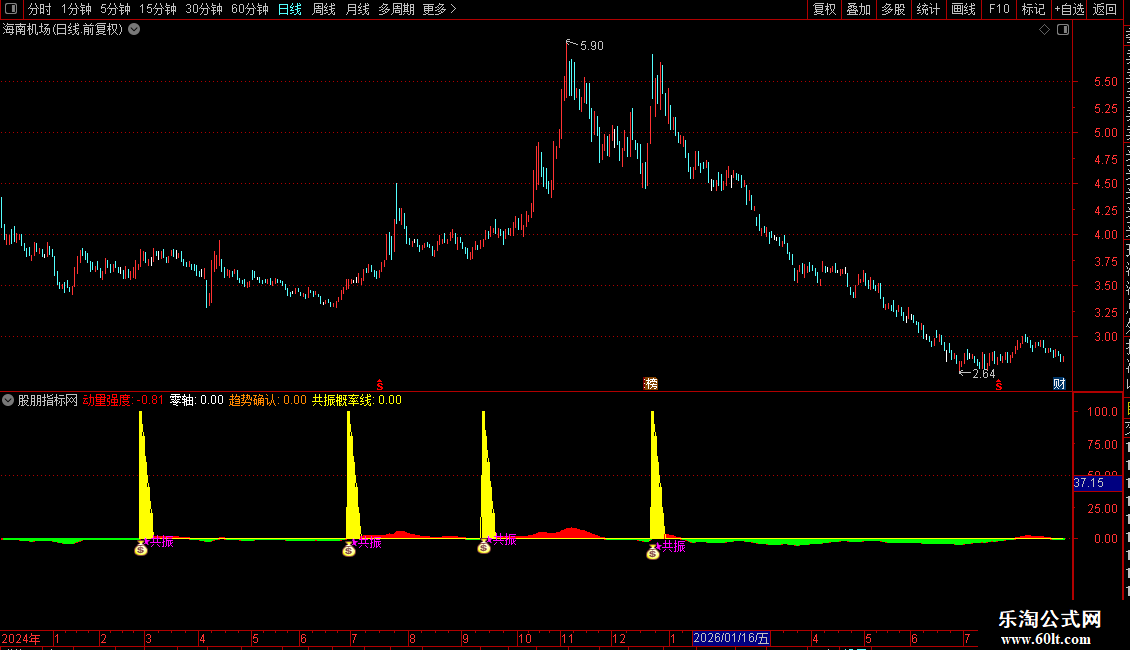This screenshot has height=650, width=1130.
Task: Click the 海南机场(日线.前复权) title
Action: pyautogui.click(x=63, y=30)
